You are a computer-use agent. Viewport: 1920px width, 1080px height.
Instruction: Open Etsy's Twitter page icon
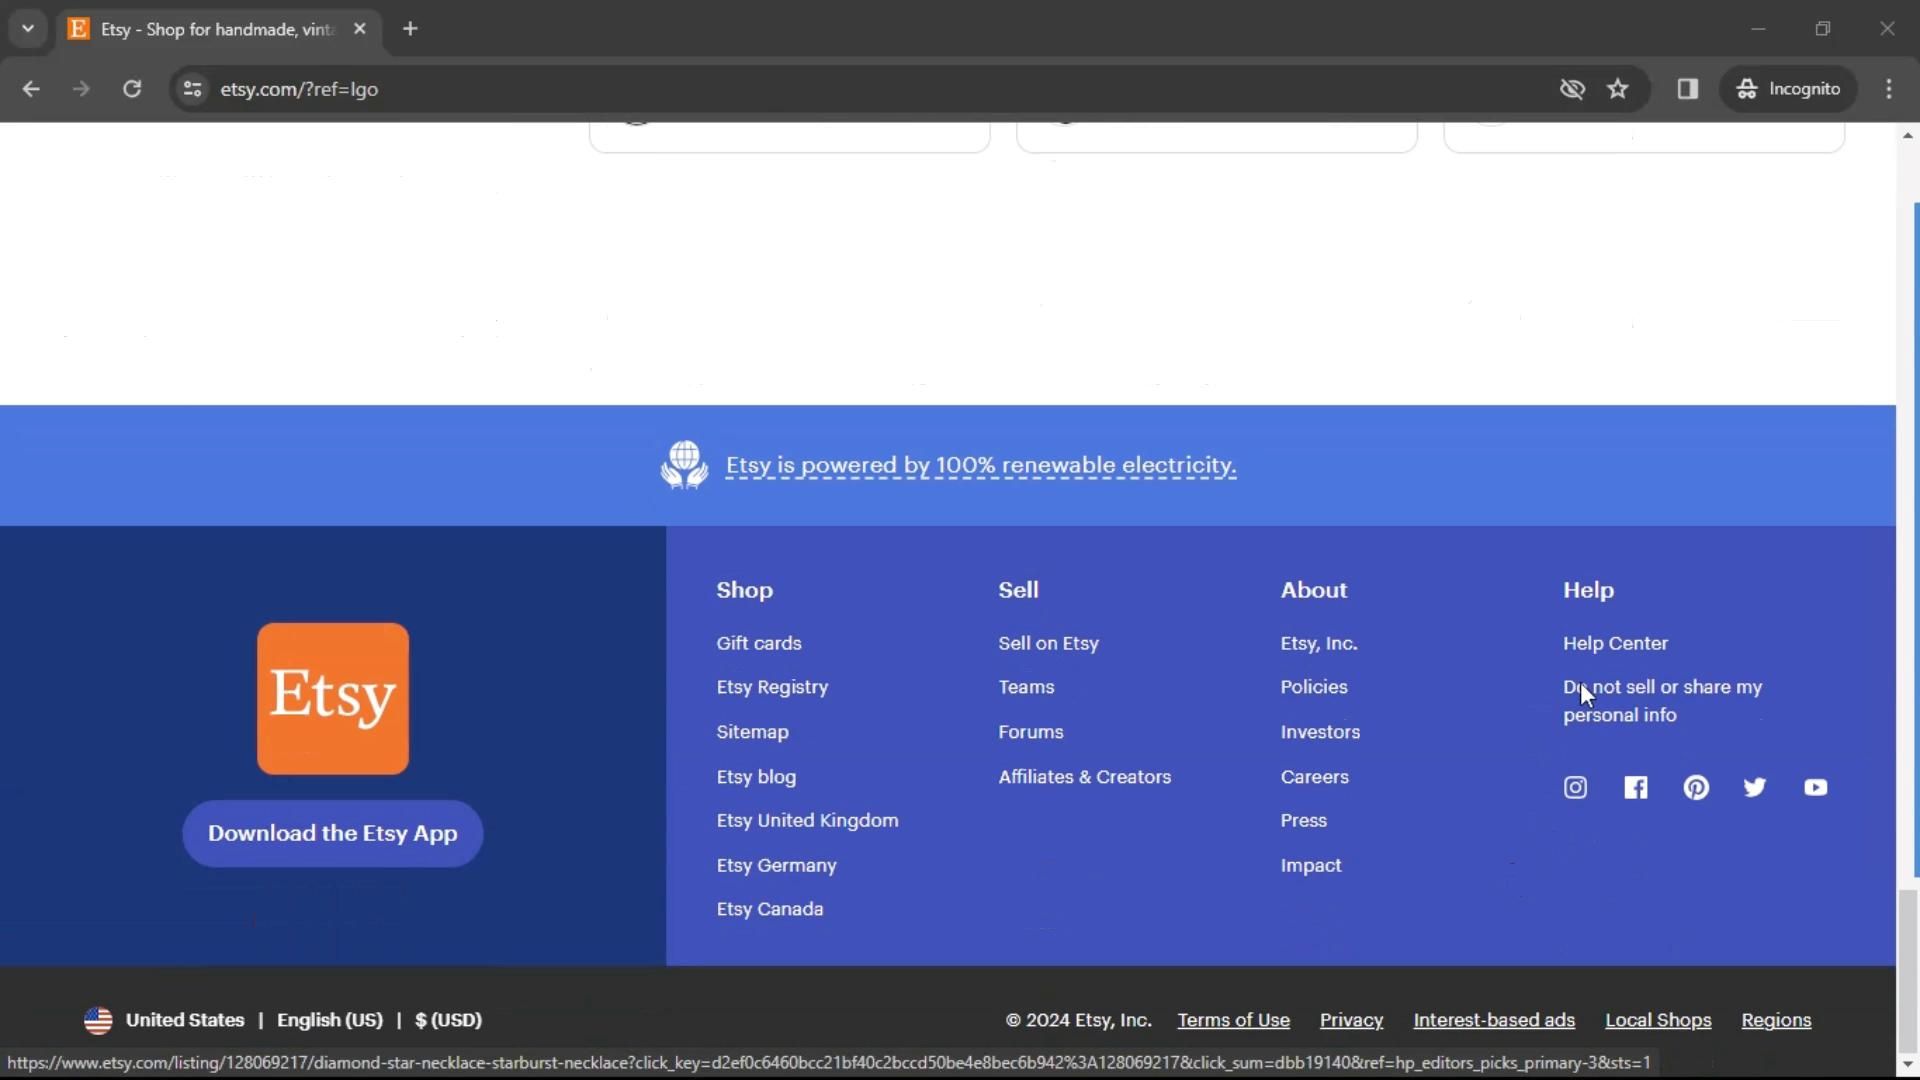pyautogui.click(x=1755, y=788)
